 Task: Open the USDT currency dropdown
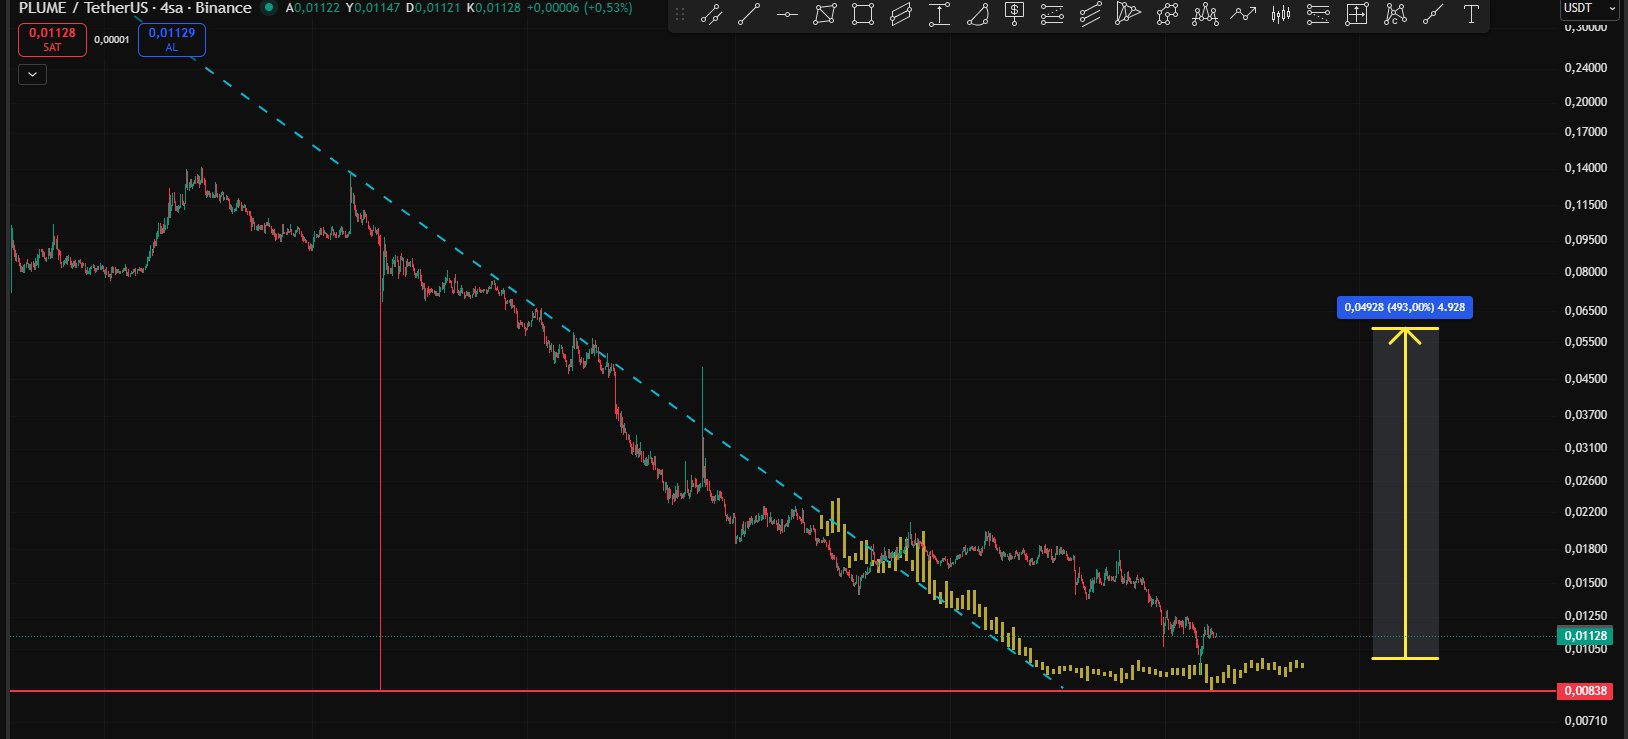1588,8
